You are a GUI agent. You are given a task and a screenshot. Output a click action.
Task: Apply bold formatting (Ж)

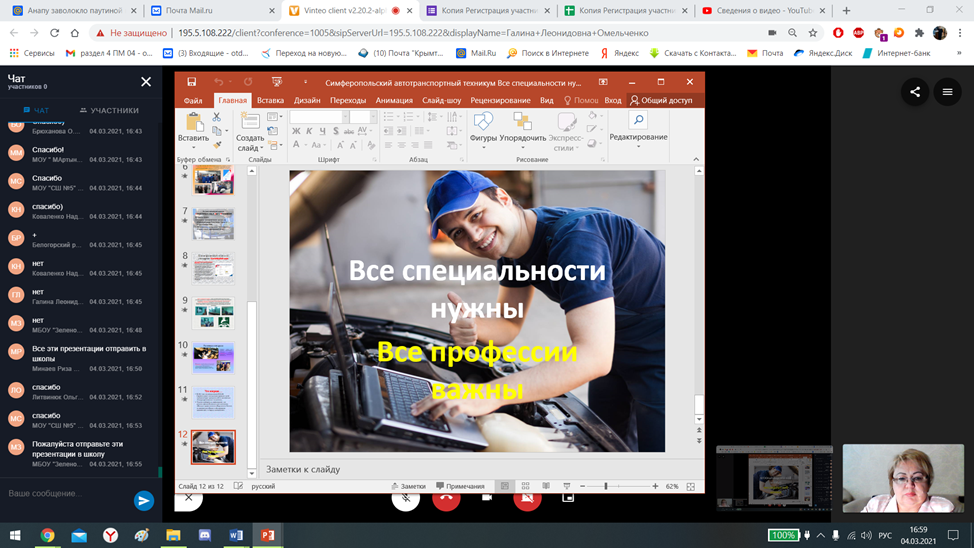pos(296,131)
